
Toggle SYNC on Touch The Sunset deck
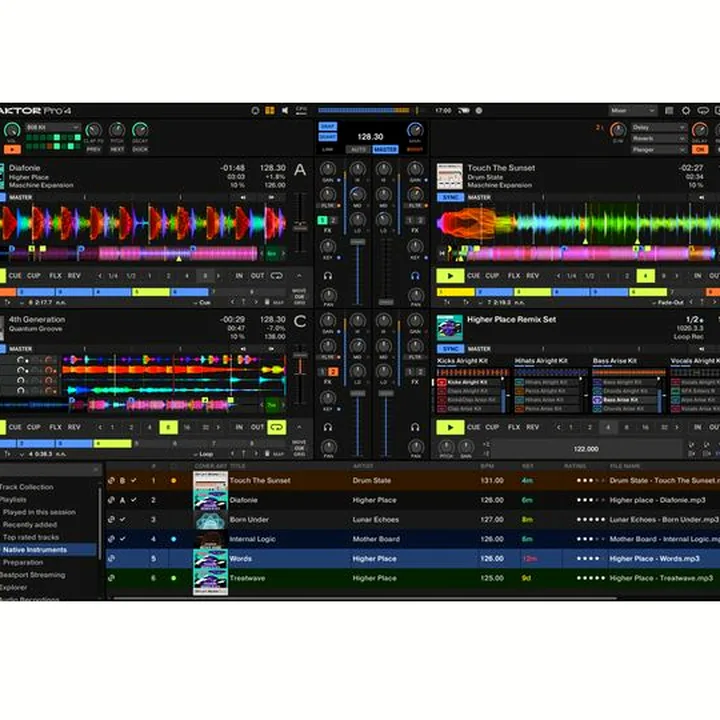pos(450,197)
